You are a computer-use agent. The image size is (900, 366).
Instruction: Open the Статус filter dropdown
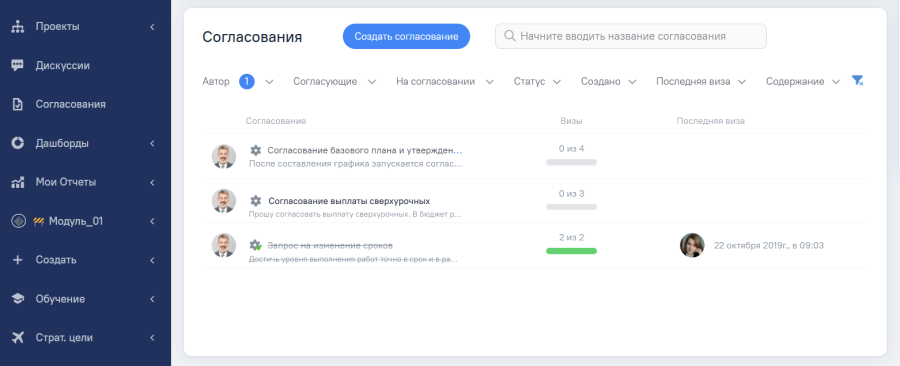[557, 82]
